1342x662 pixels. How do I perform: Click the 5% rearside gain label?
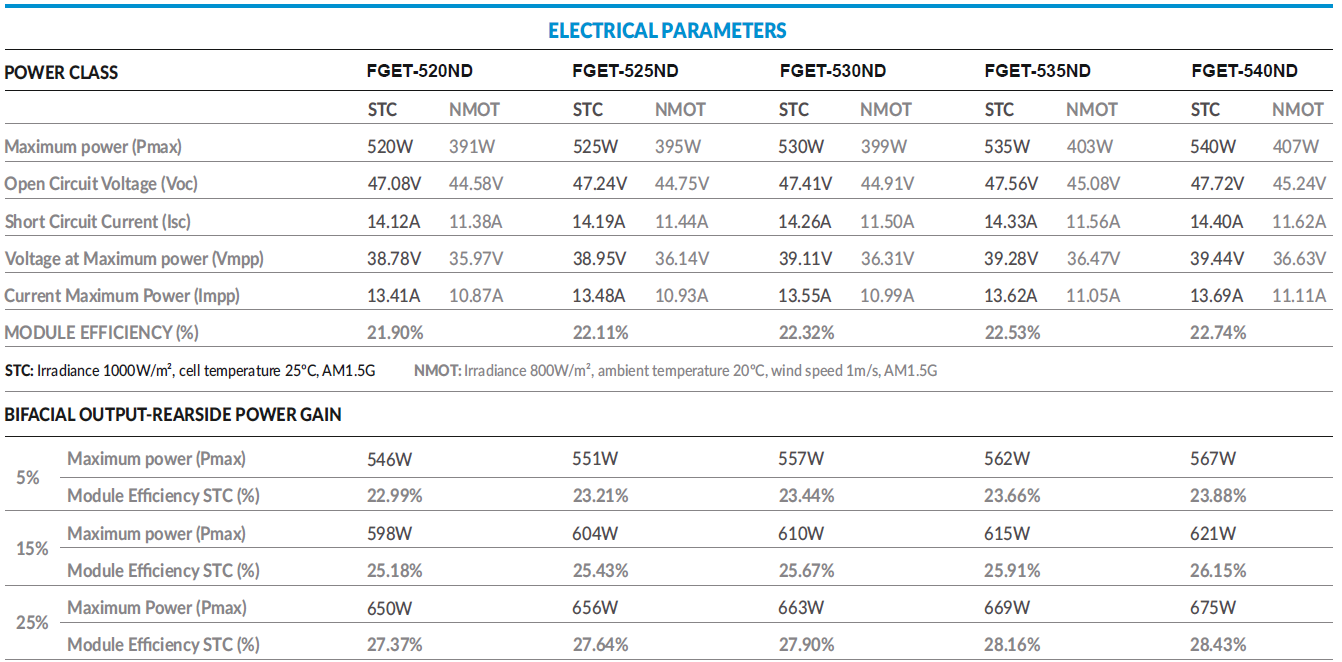(x=28, y=477)
